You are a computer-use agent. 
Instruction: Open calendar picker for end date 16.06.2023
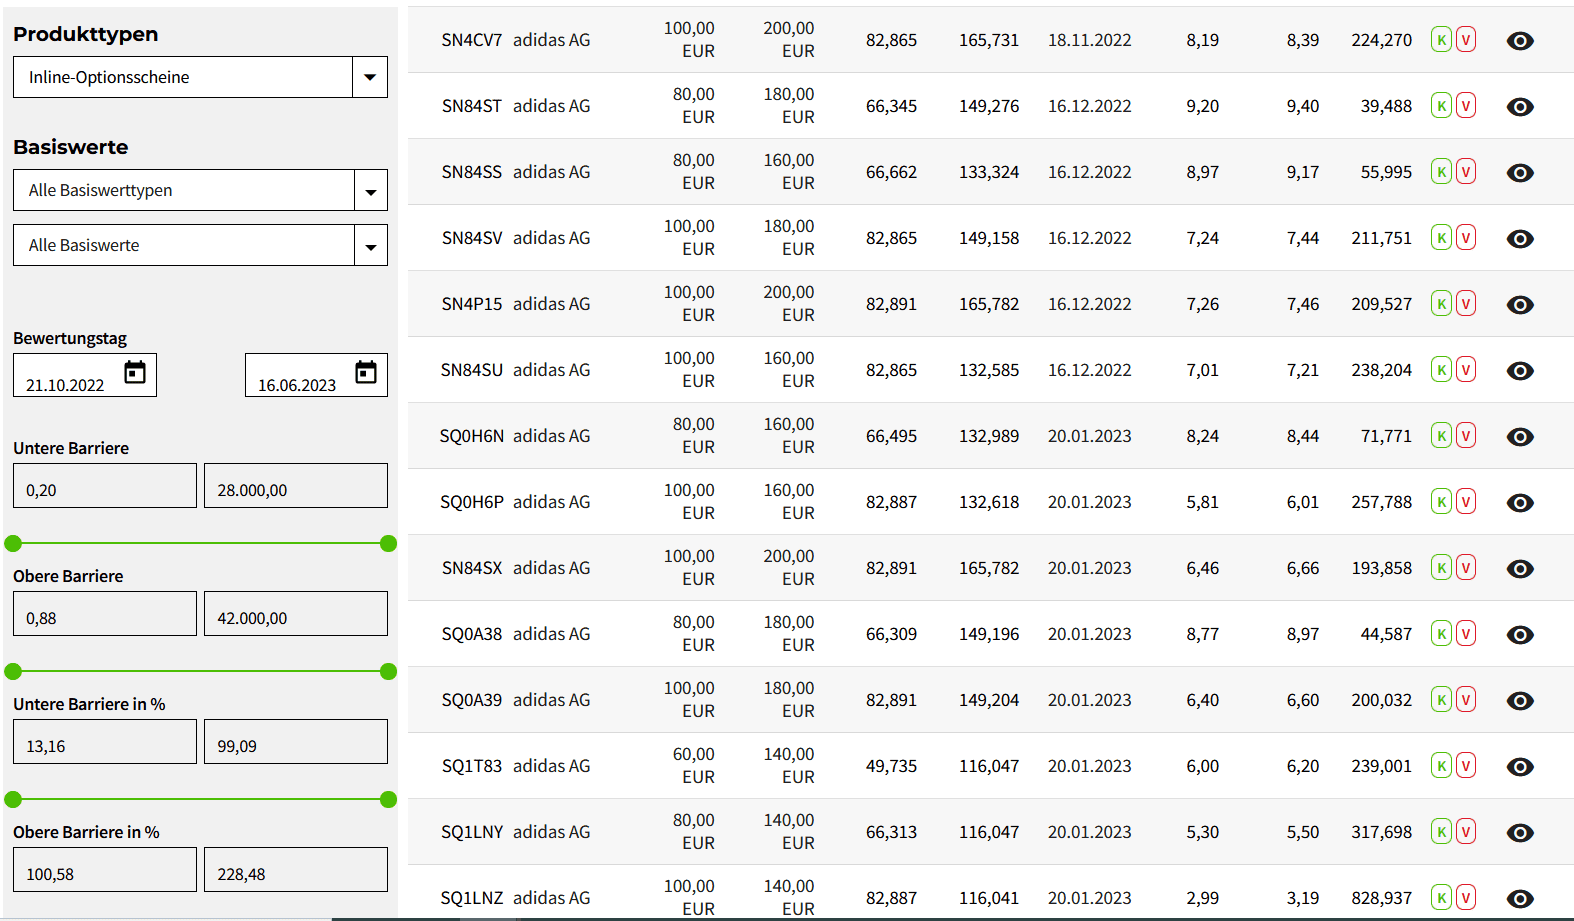pyautogui.click(x=366, y=373)
